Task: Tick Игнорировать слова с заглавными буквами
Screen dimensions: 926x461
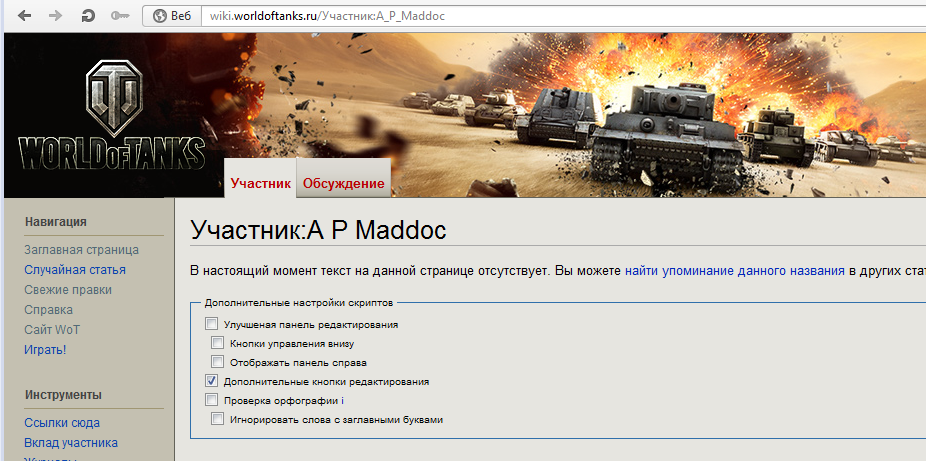Action: point(218,419)
